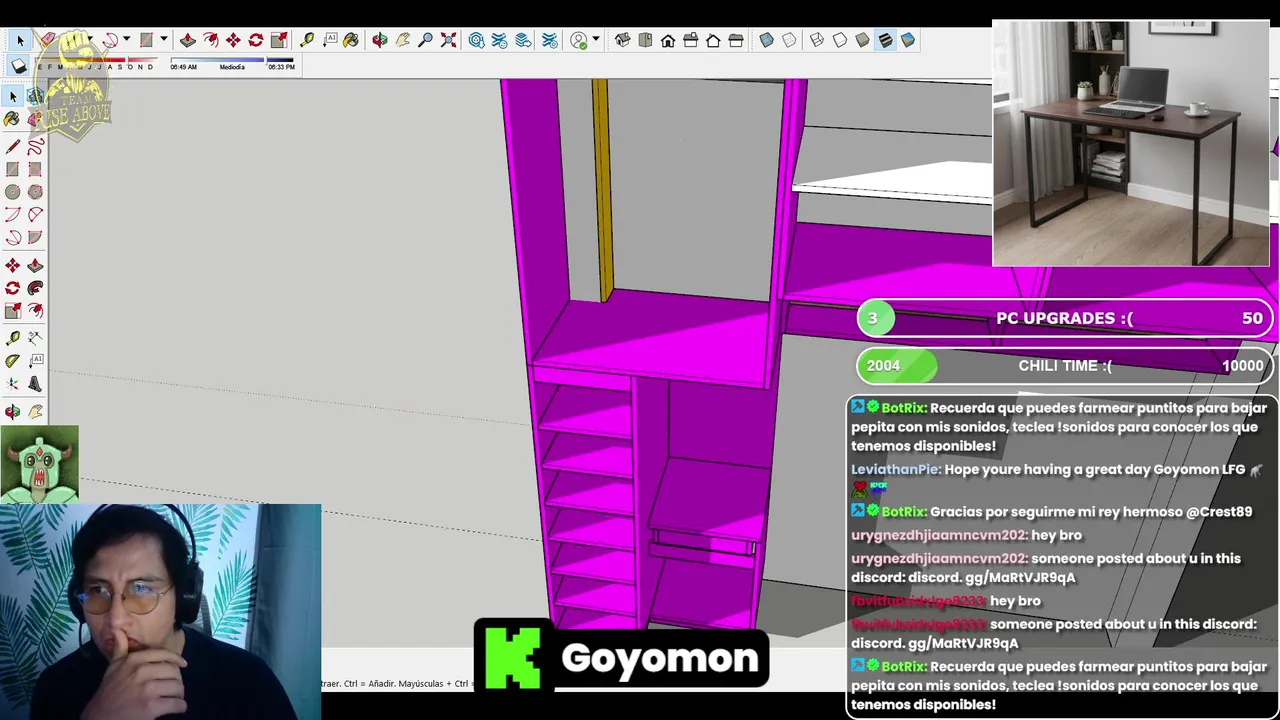Pick the Axes tool
1280x720 pixels.
[x=12, y=384]
